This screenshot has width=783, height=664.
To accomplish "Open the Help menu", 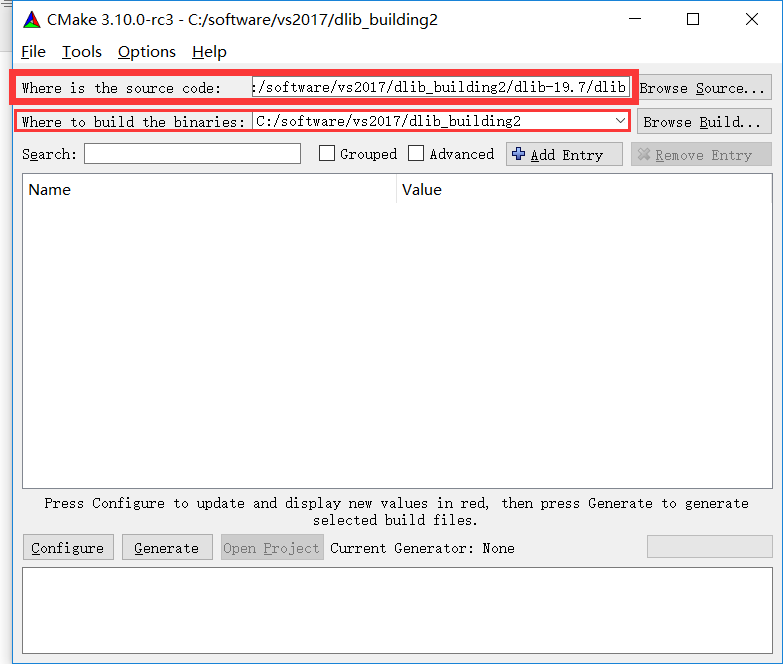I will 209,52.
